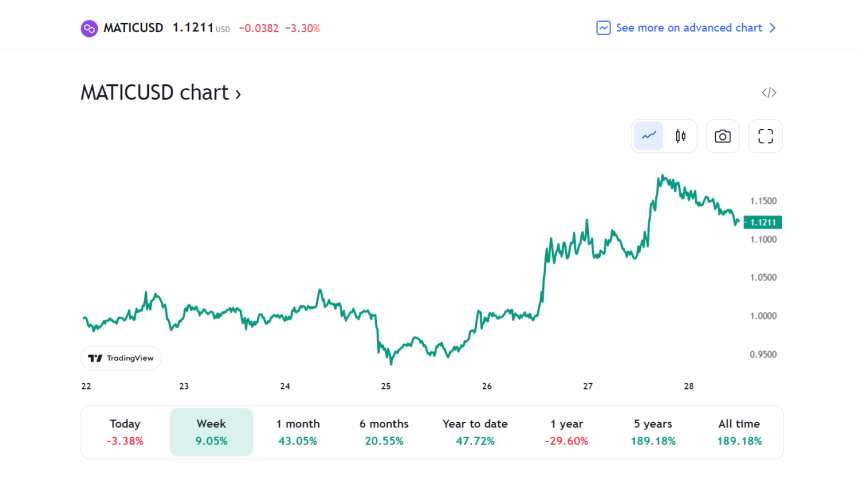This screenshot has height=497, width=860.
Task: Open chart in fullscreen mode
Action: pos(766,136)
